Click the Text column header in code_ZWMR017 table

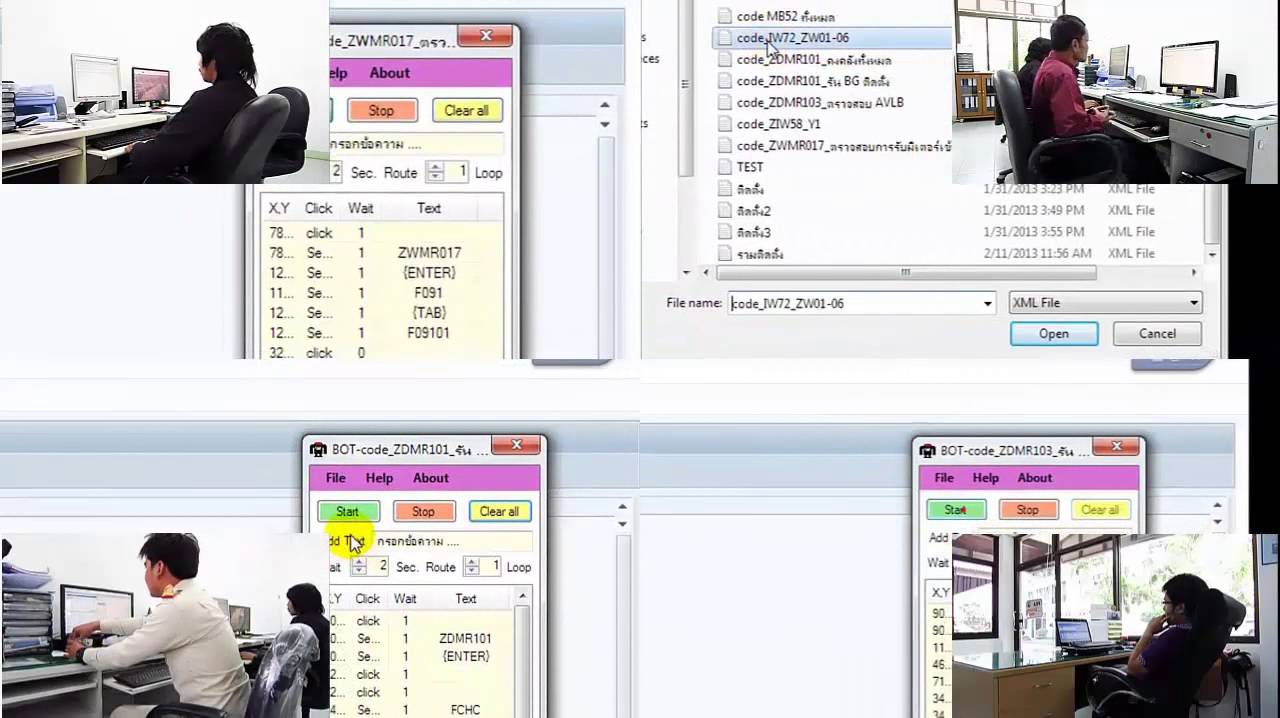point(429,208)
